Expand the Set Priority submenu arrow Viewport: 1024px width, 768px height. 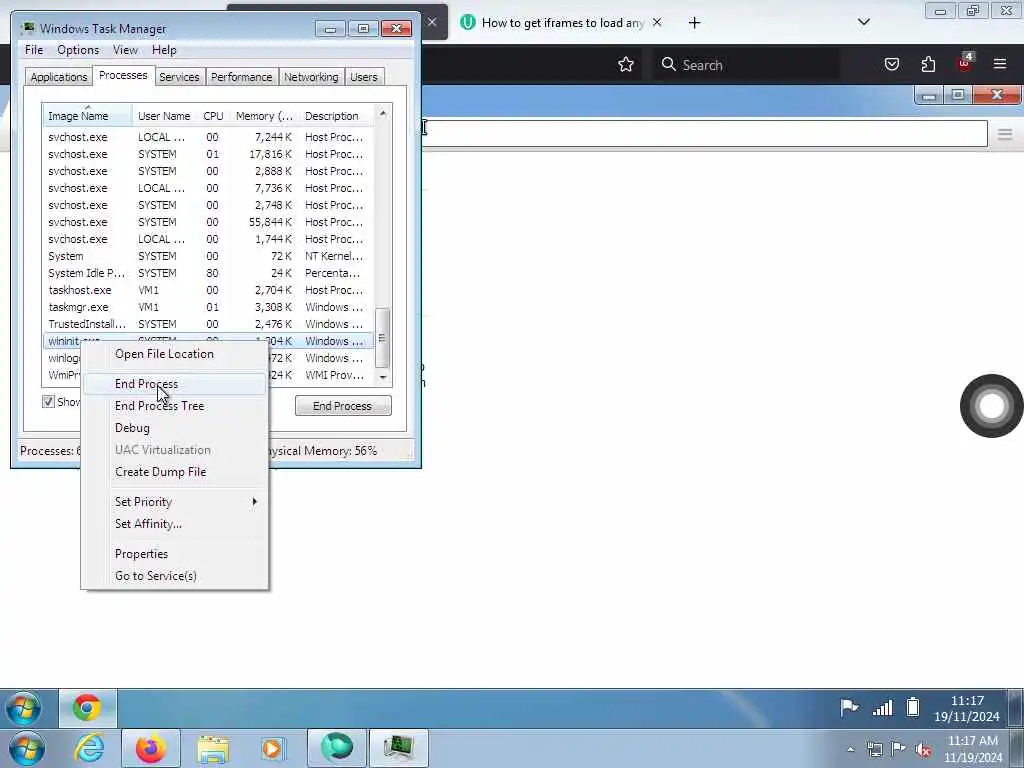pos(255,502)
